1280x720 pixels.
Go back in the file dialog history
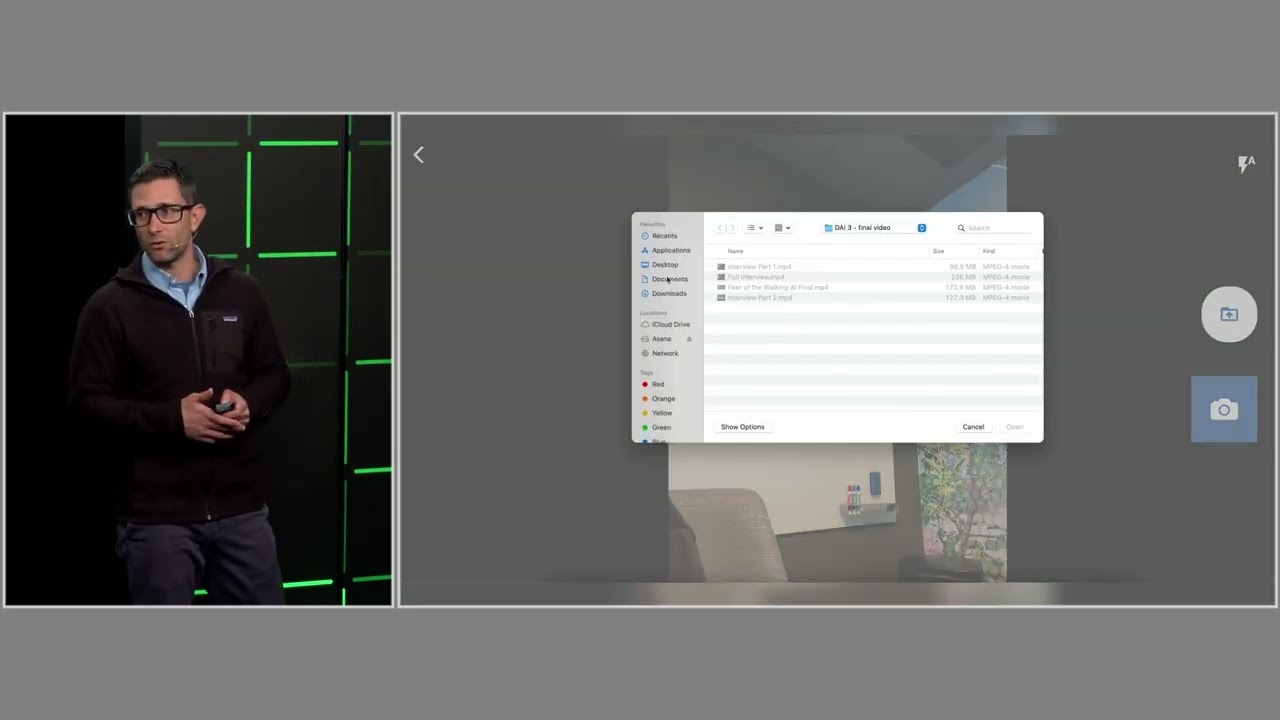tap(719, 228)
